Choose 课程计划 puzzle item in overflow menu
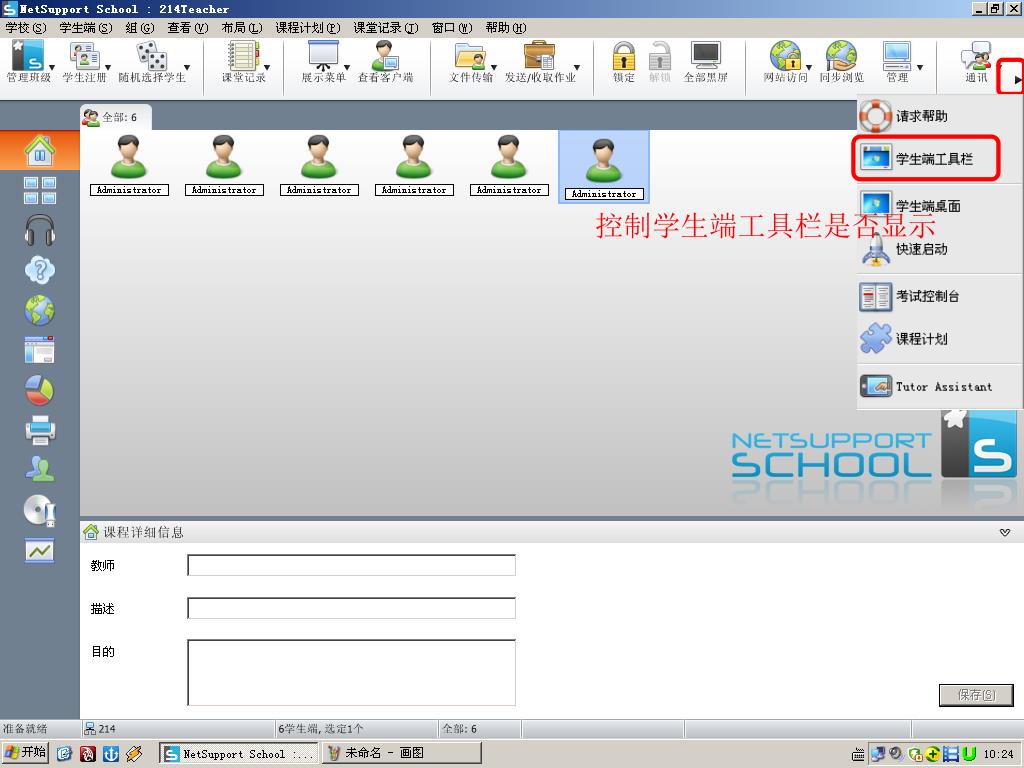The image size is (1024, 768). coord(939,338)
